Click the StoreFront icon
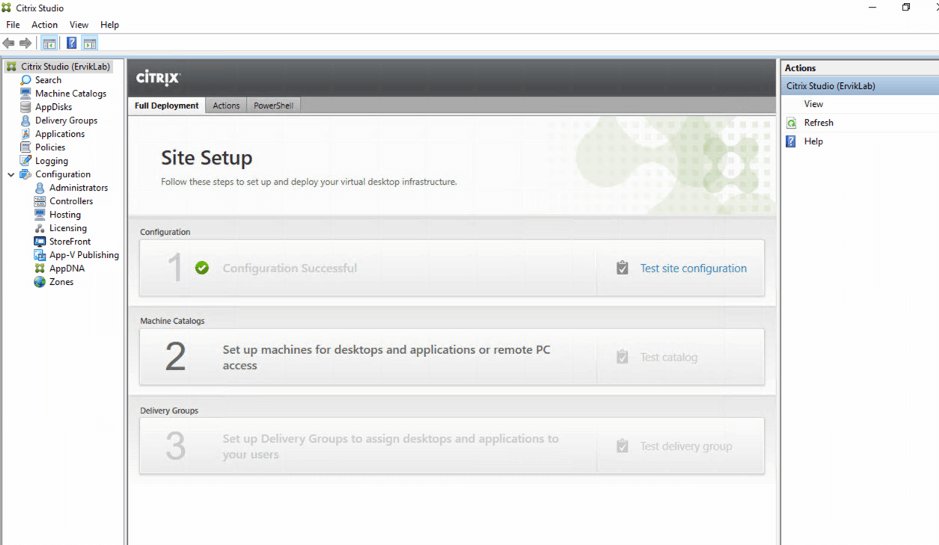The height and width of the screenshot is (545, 939). (x=40, y=241)
